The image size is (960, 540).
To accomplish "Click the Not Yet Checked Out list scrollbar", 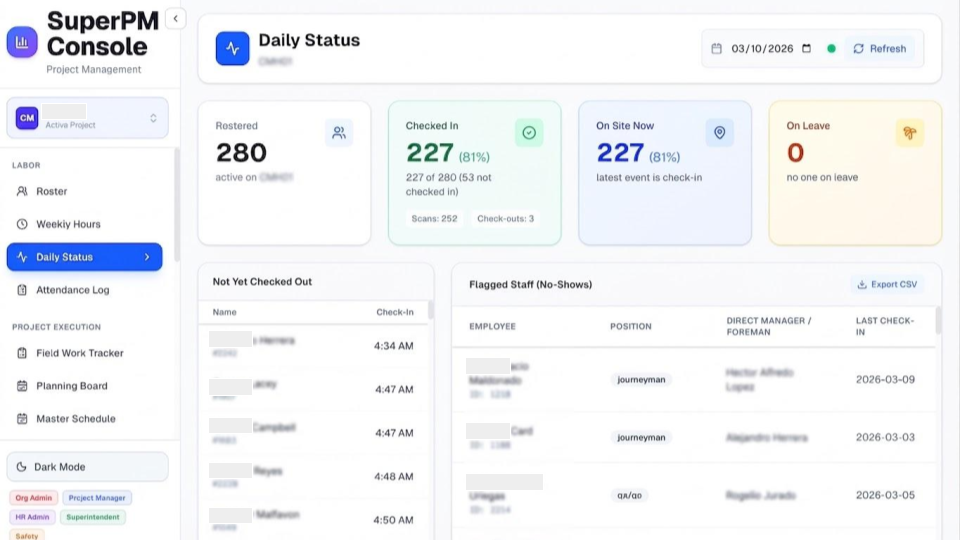I will (430, 310).
